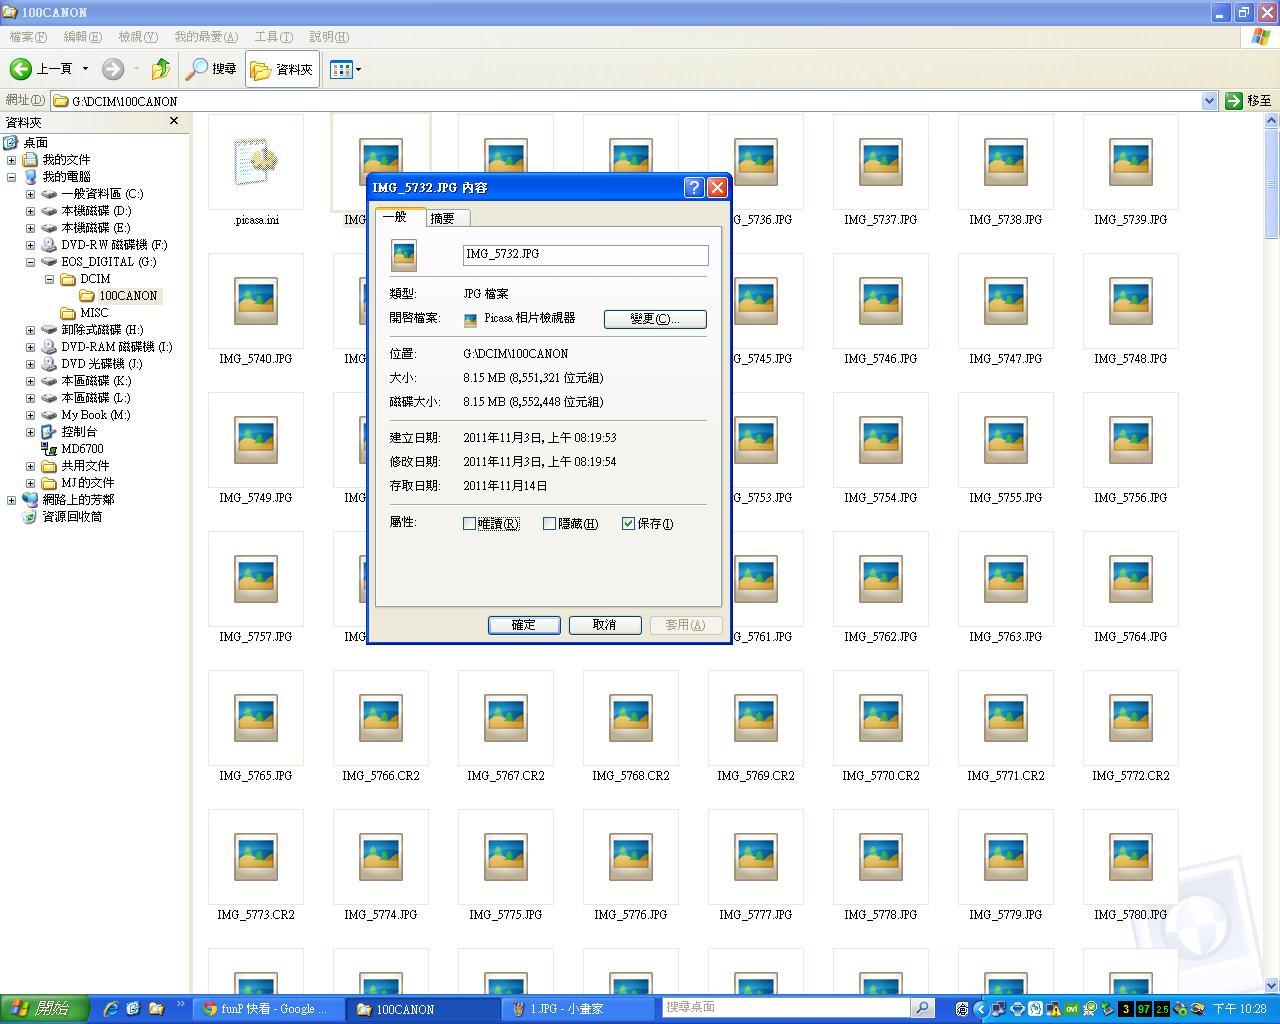Select 桌面 at the tree root
The image size is (1280, 1024).
click(x=36, y=143)
